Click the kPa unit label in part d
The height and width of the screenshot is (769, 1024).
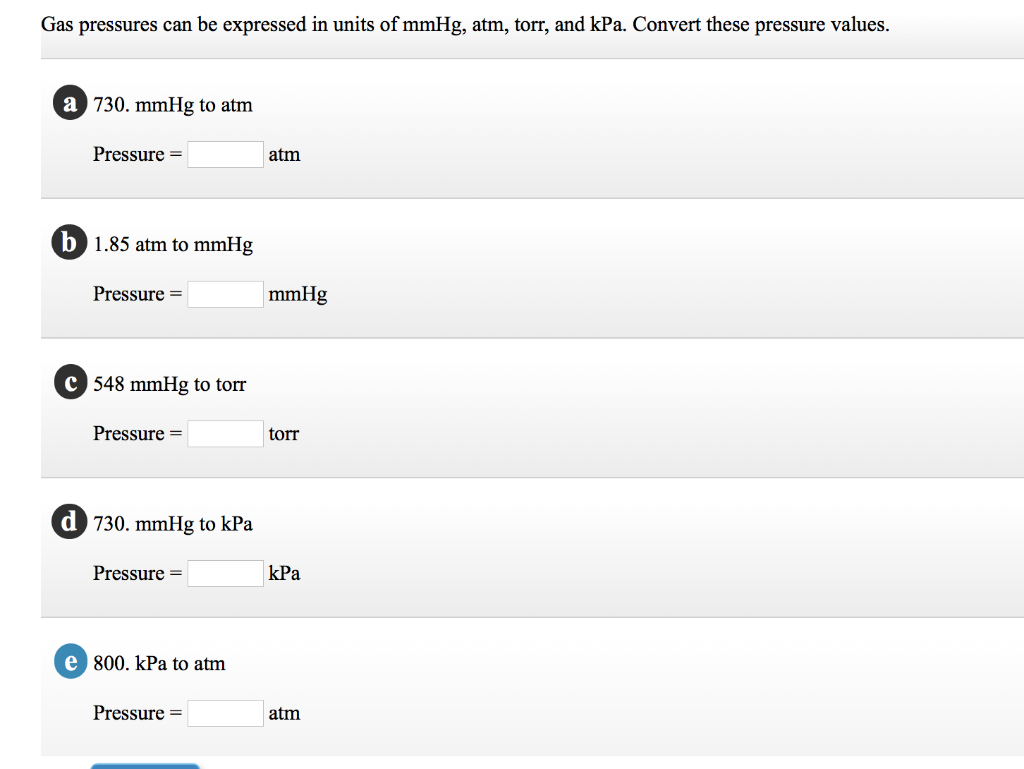284,573
